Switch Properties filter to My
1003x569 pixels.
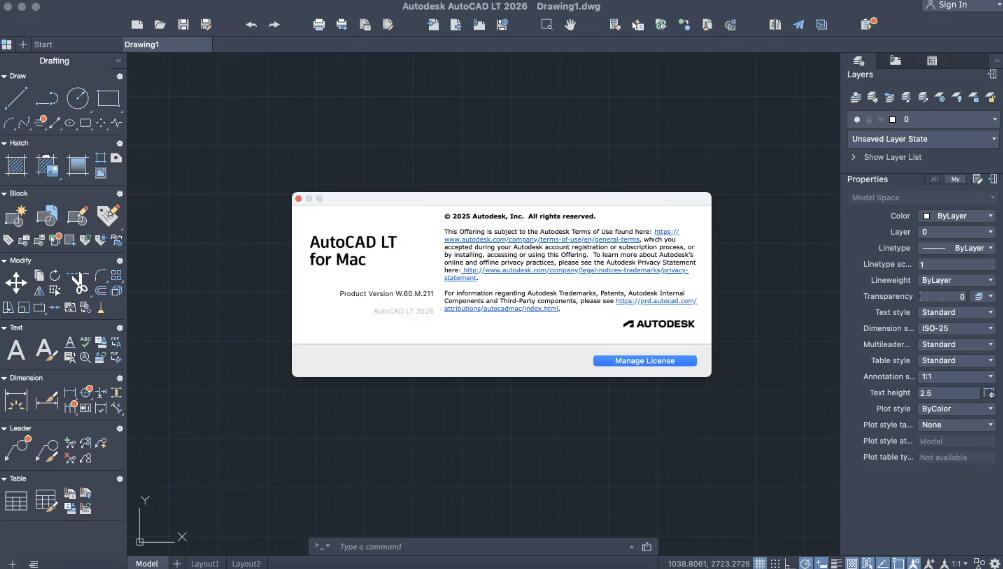tap(955, 180)
